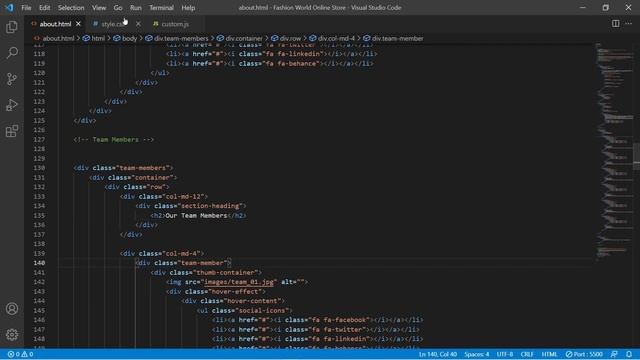Close the style.css tab
Viewport: 640px width, 360px height.
tap(138, 24)
